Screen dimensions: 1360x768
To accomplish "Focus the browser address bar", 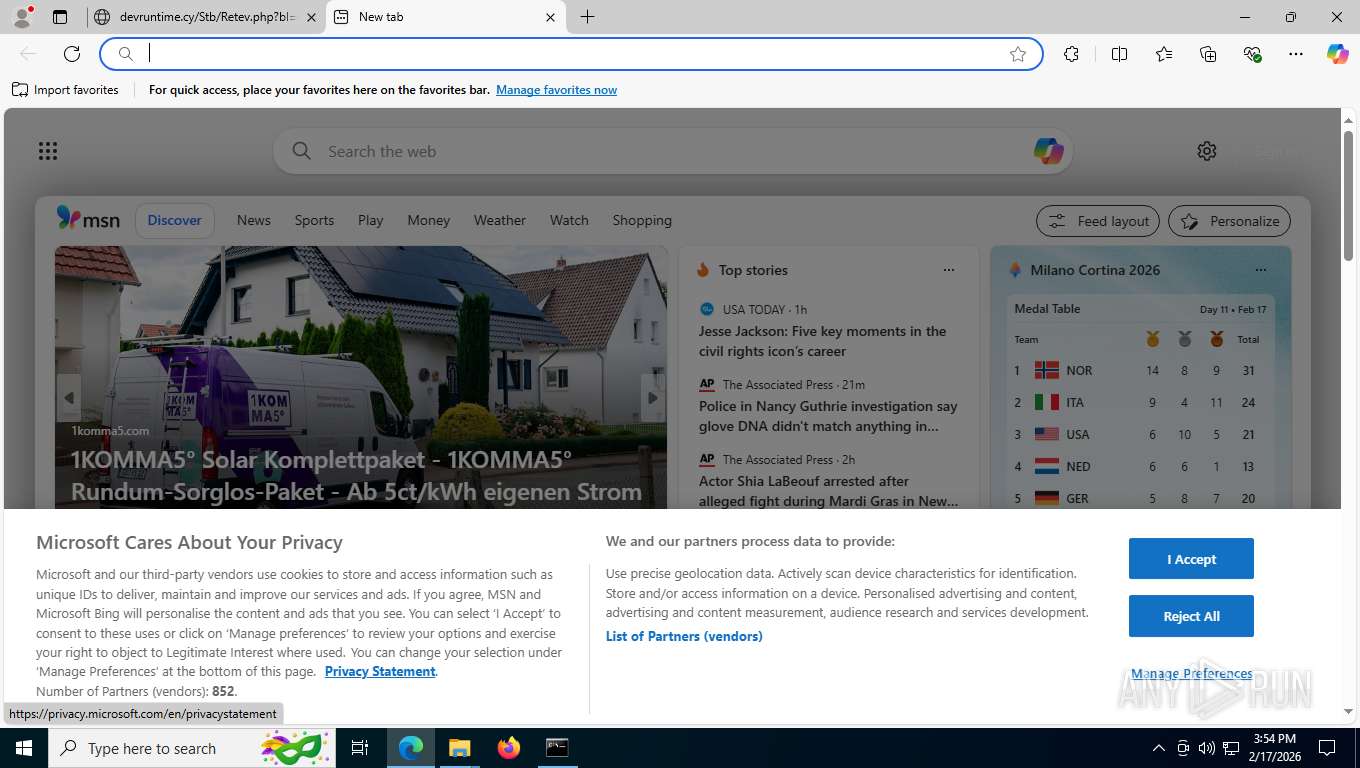I will 570,54.
